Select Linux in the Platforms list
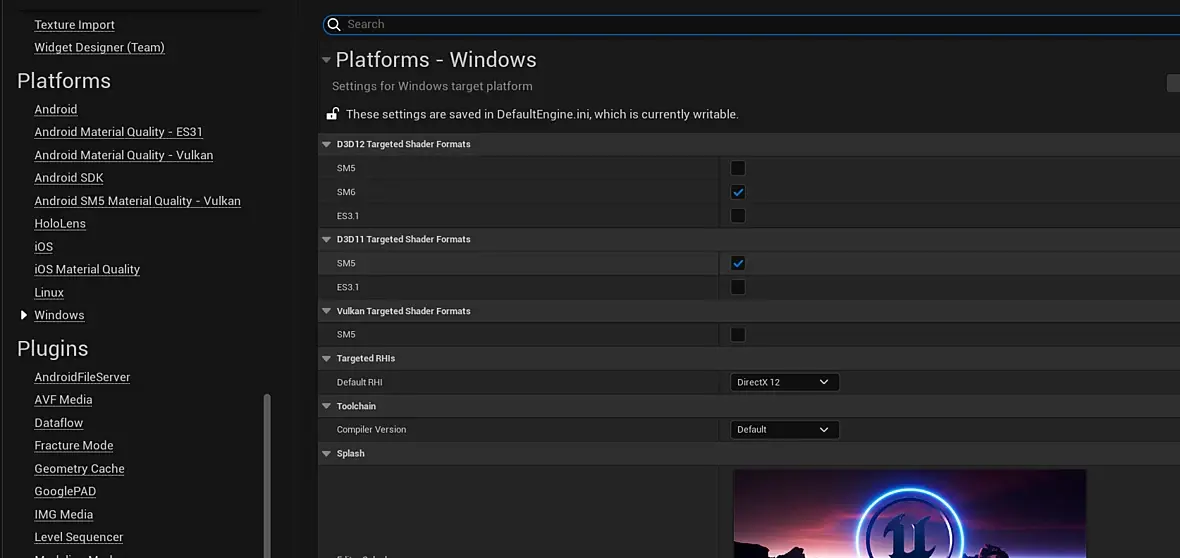Image resolution: width=1180 pixels, height=558 pixels. 49,292
